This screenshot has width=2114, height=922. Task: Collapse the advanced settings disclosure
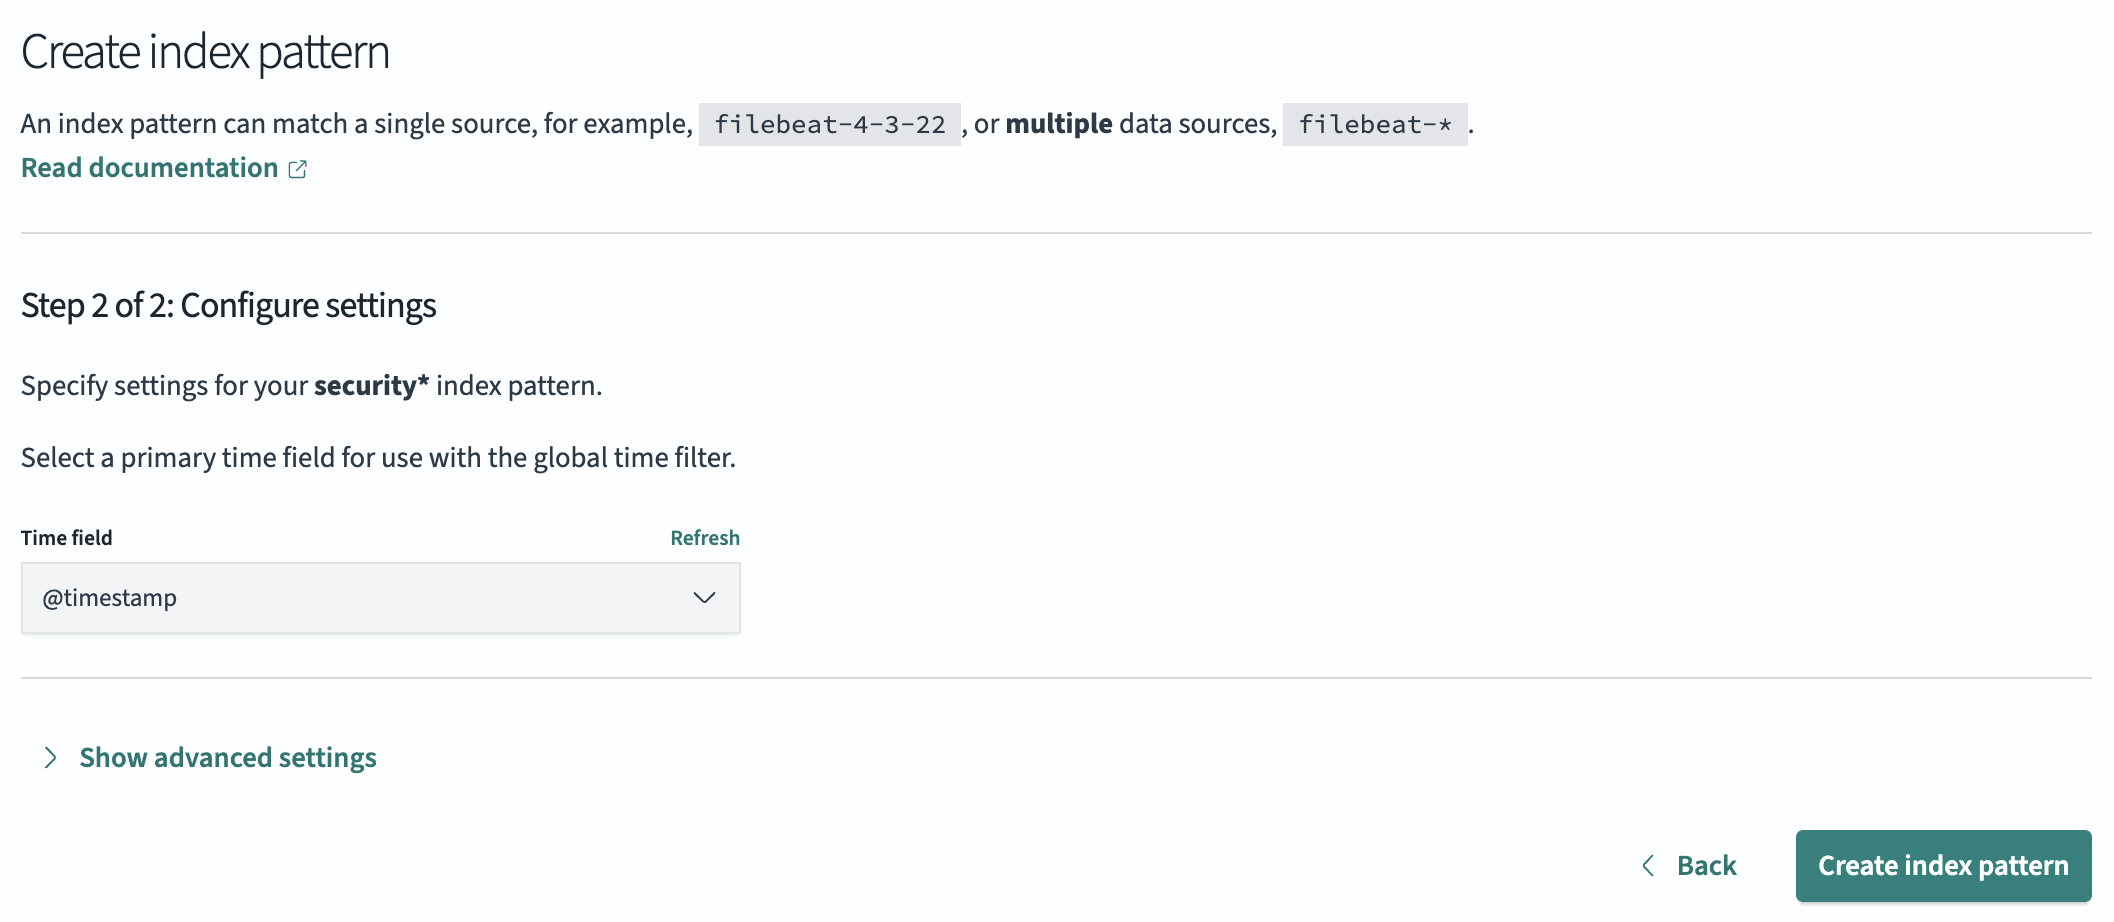pyautogui.click(x=228, y=758)
